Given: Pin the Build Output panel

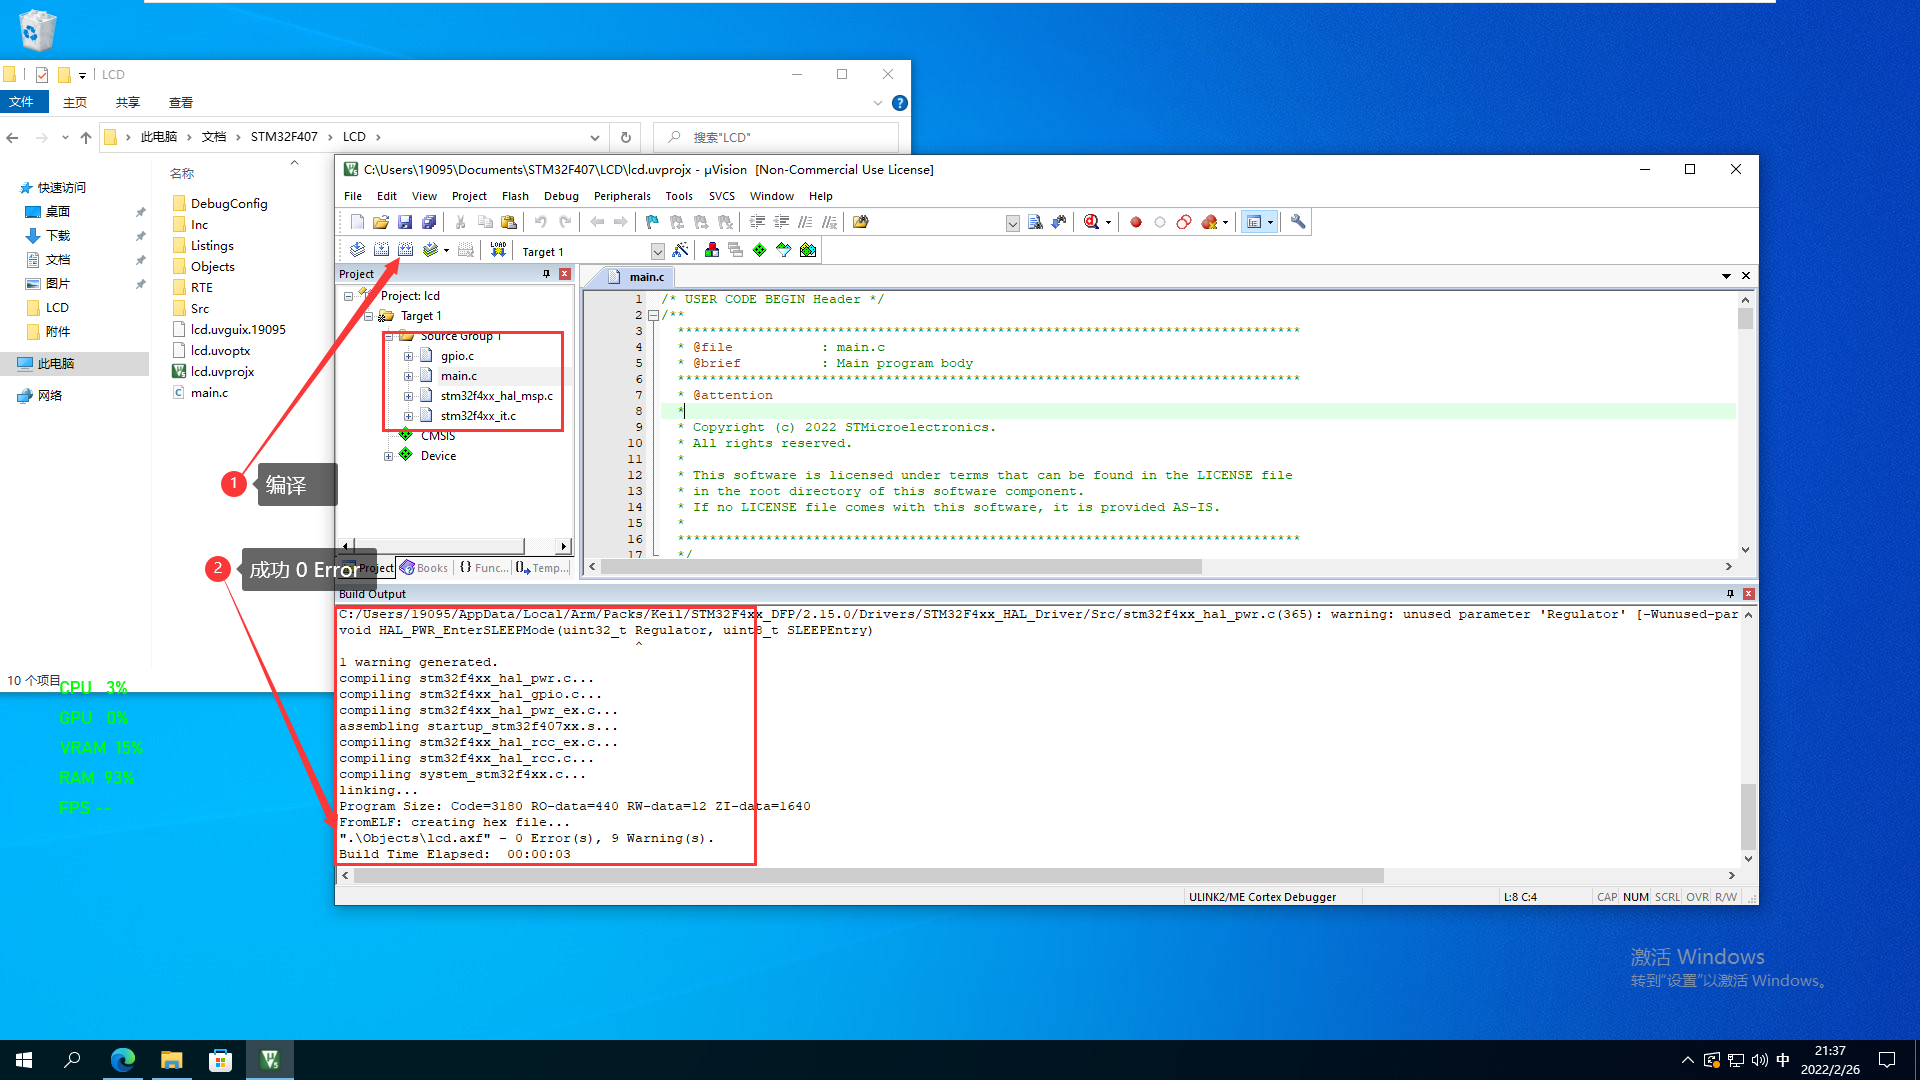Looking at the screenshot, I should 1730,594.
